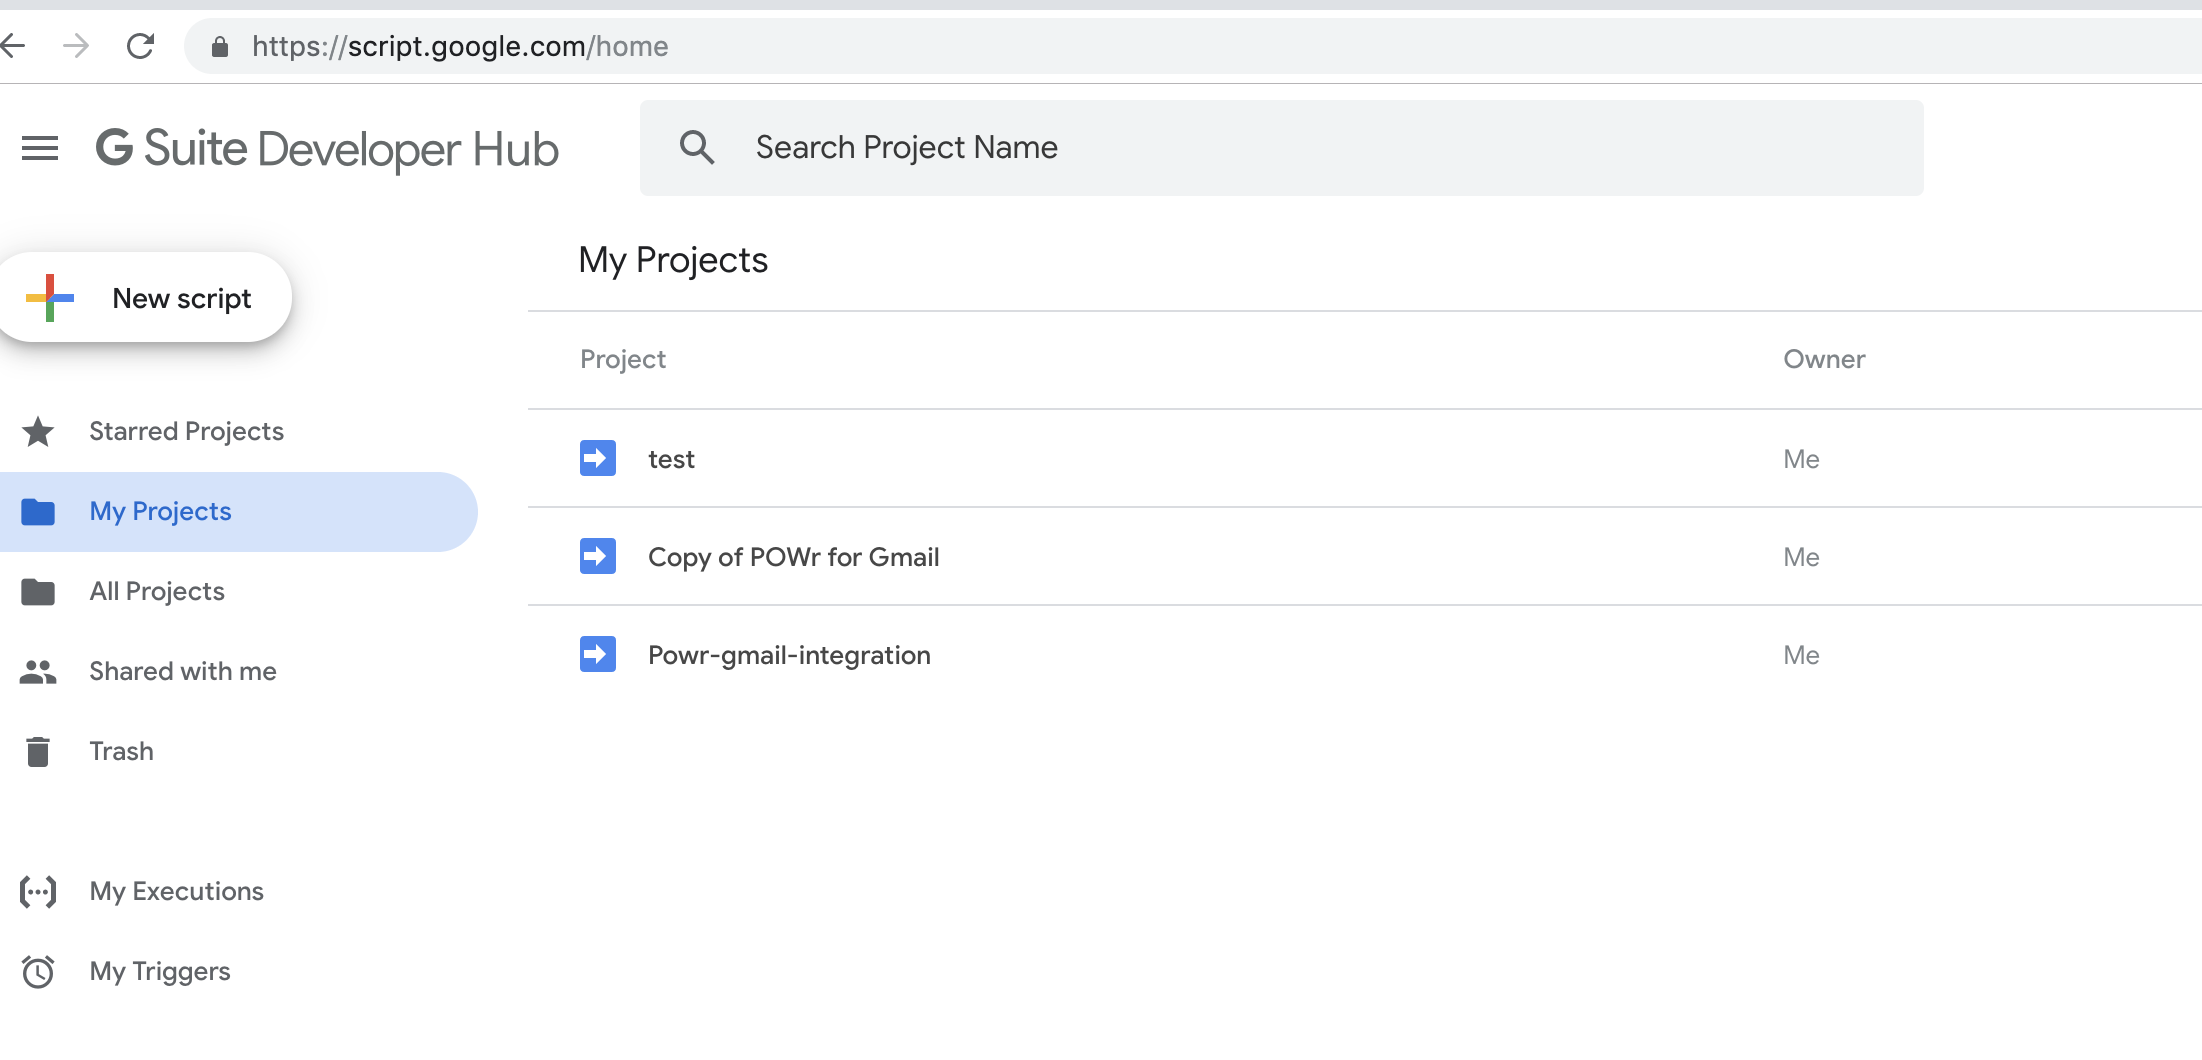Viewport: 2202px width, 1060px height.
Task: Focus the Search Project Name field
Action: [1281, 148]
